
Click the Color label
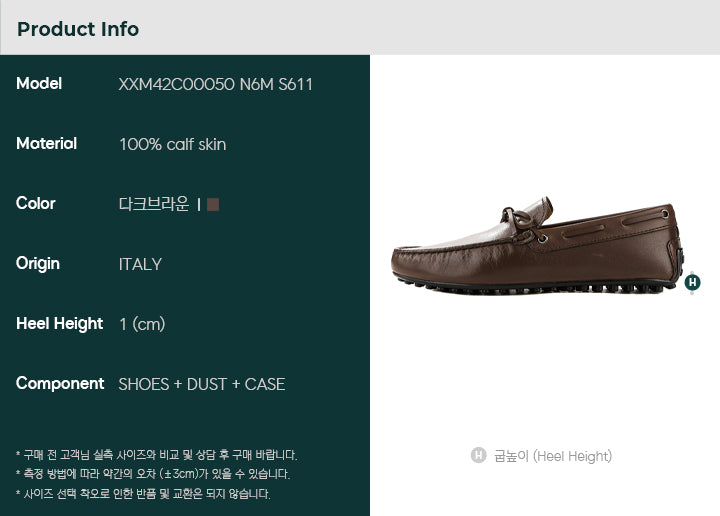tap(36, 203)
